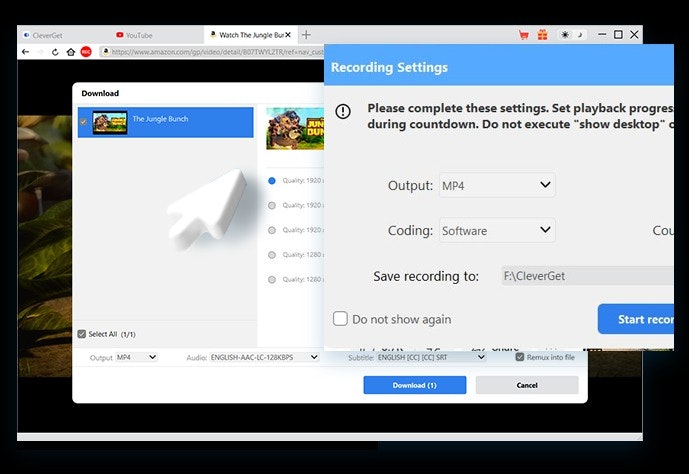This screenshot has height=474, width=689.
Task: Click the Start recording button
Action: pos(636,319)
